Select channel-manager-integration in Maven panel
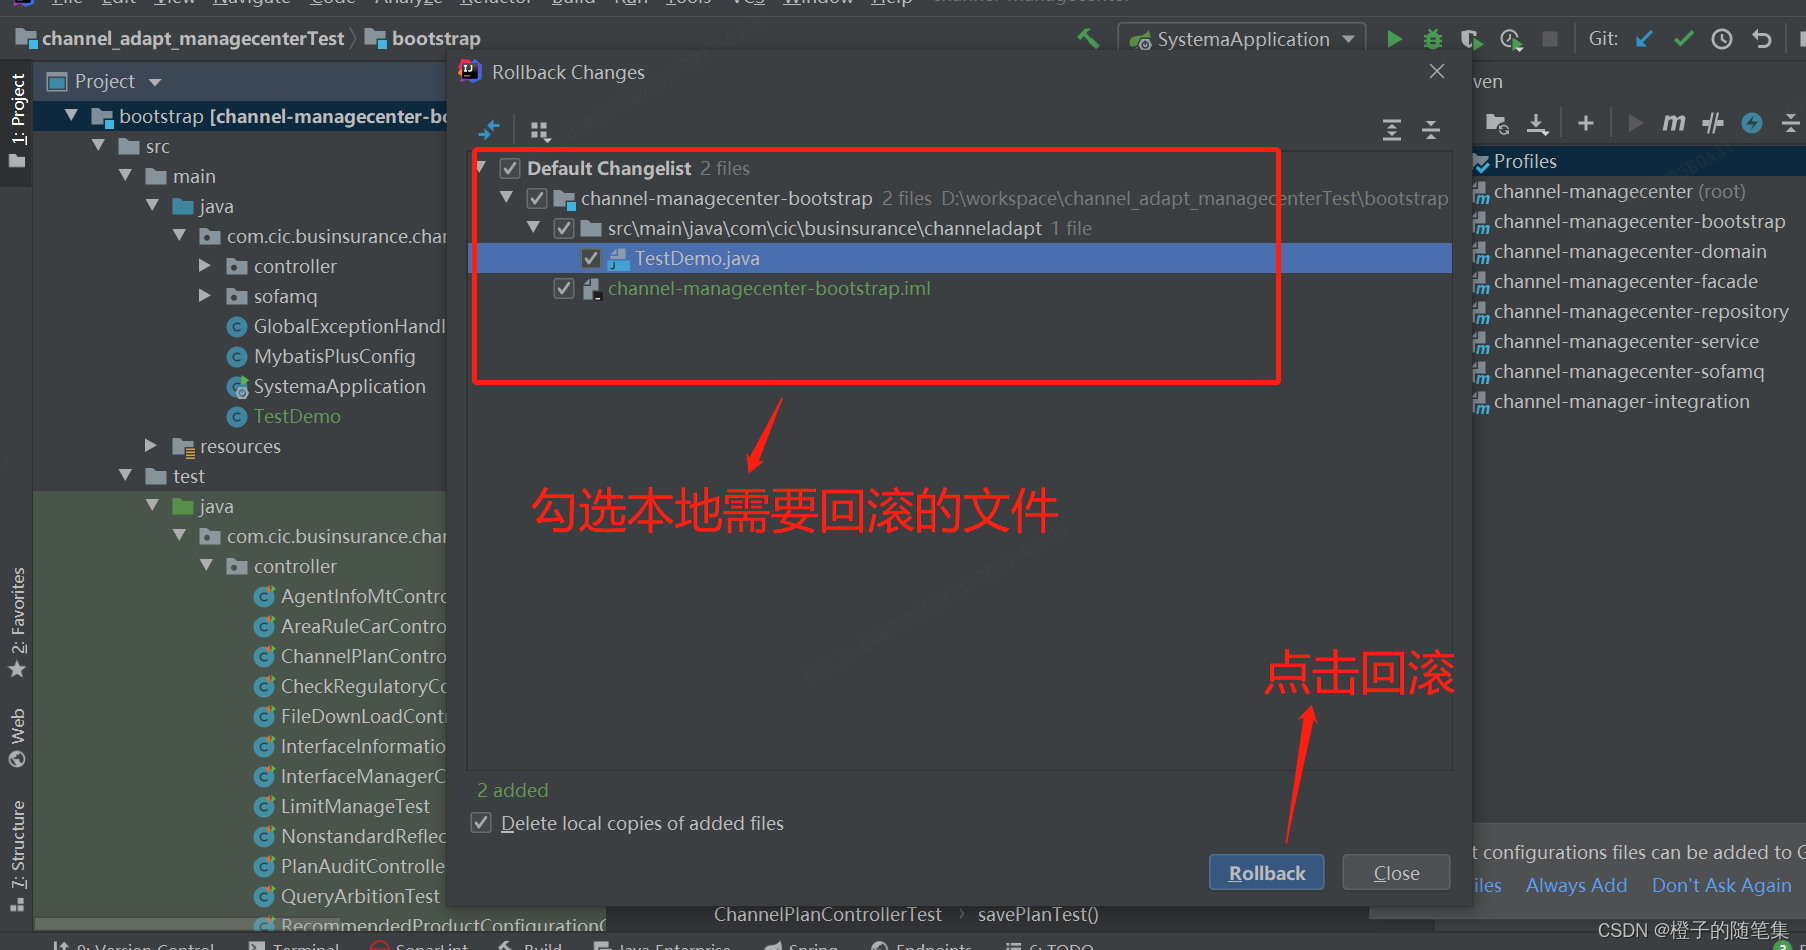 [x=1621, y=401]
